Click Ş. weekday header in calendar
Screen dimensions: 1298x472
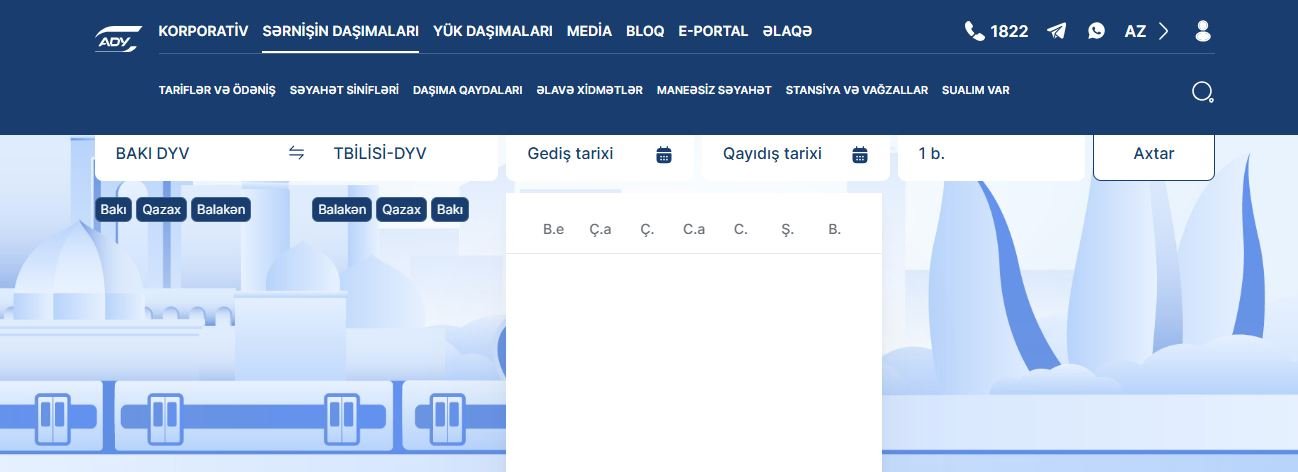[788, 229]
